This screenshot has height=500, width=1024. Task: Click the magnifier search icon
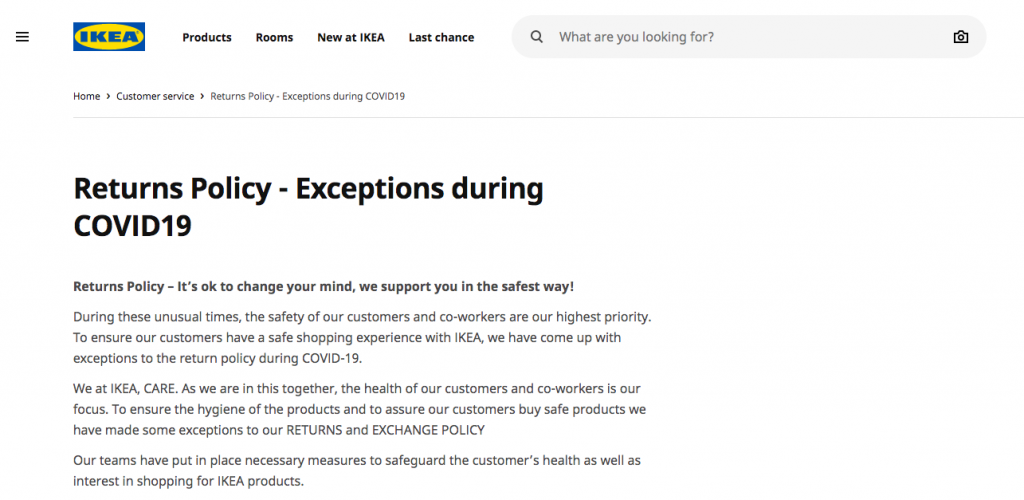point(537,37)
